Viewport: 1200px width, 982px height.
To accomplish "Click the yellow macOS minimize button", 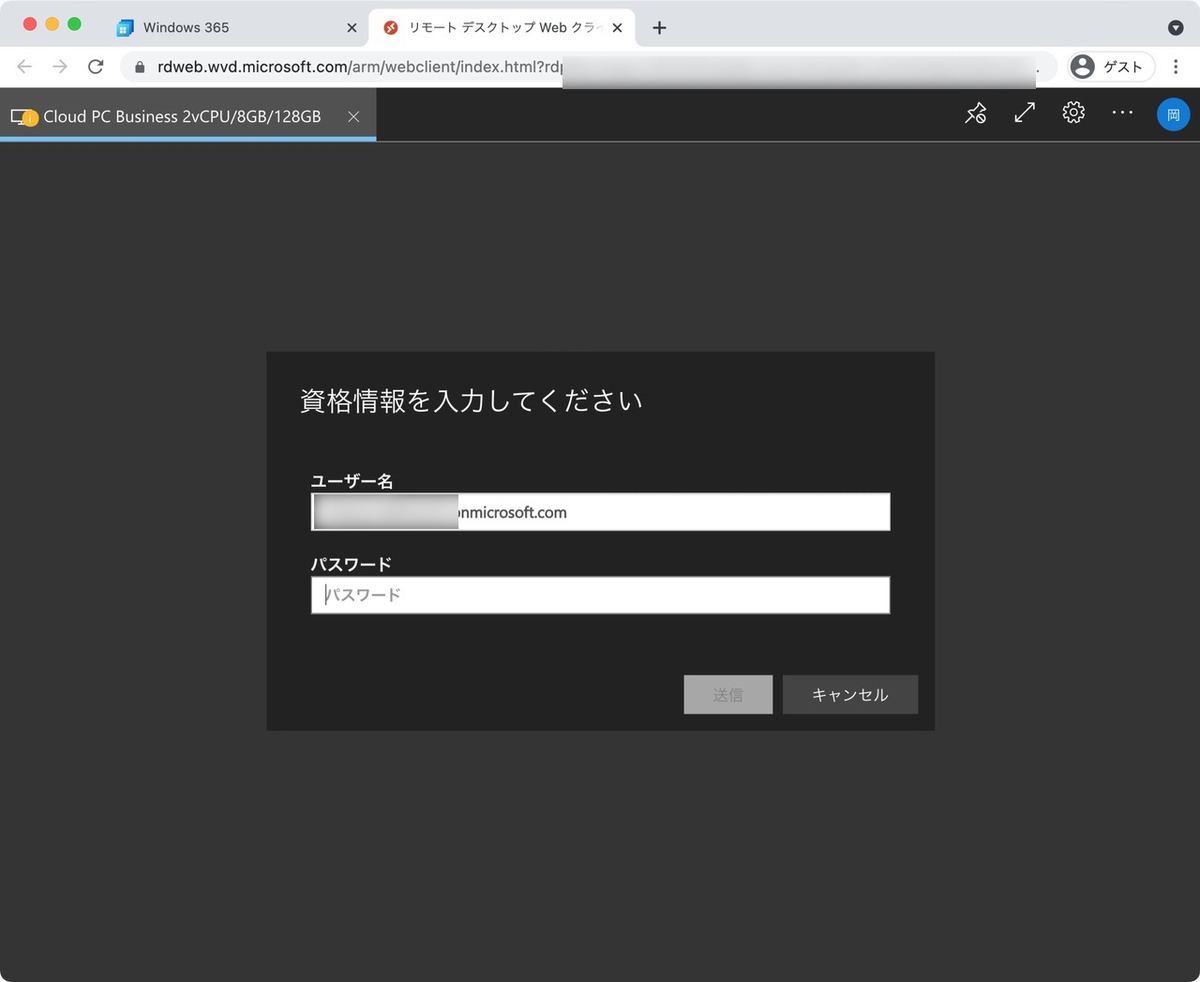I will pyautogui.click(x=52, y=24).
